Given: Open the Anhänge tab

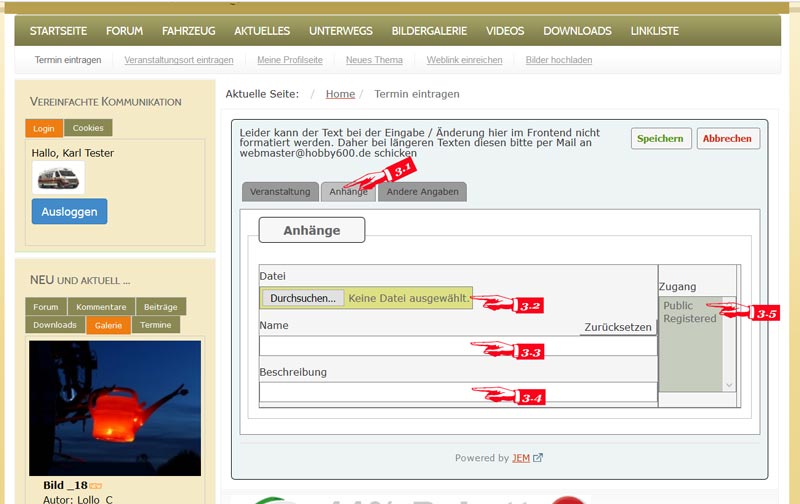Looking at the screenshot, I should click(x=348, y=191).
